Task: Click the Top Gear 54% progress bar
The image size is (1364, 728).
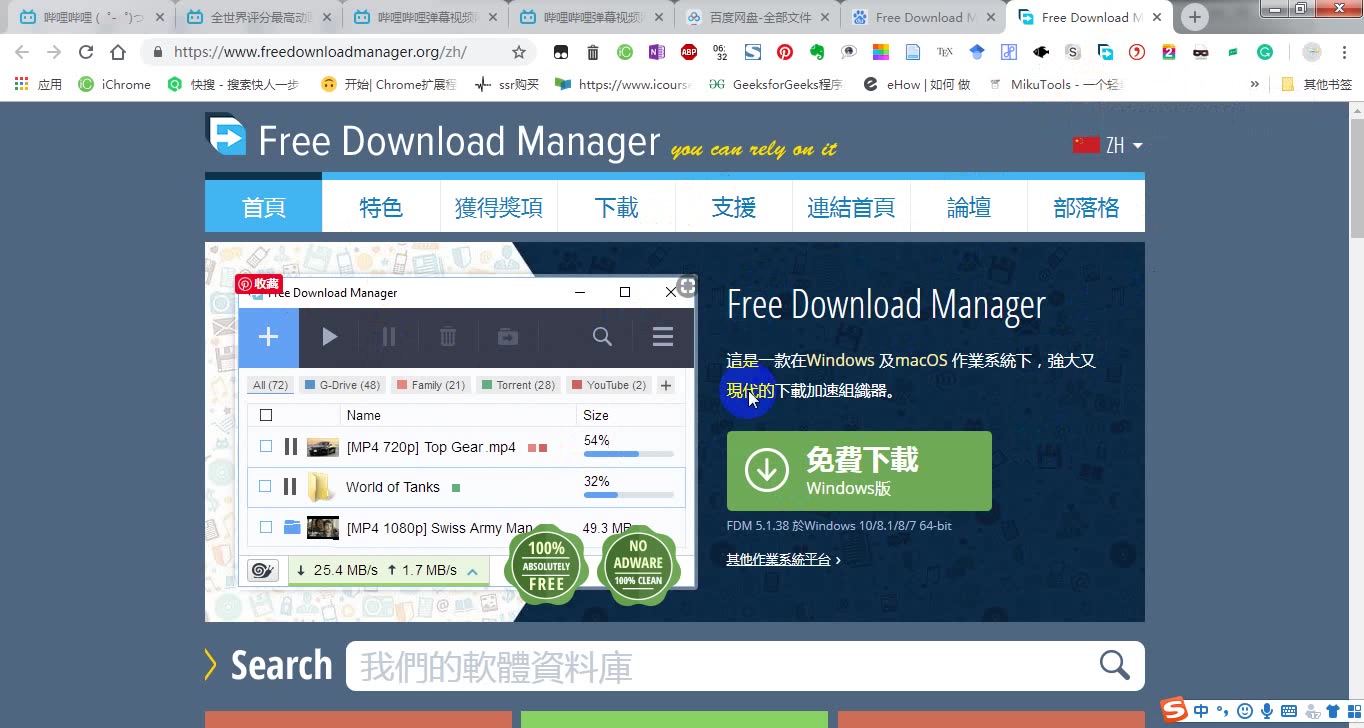Action: (628, 454)
